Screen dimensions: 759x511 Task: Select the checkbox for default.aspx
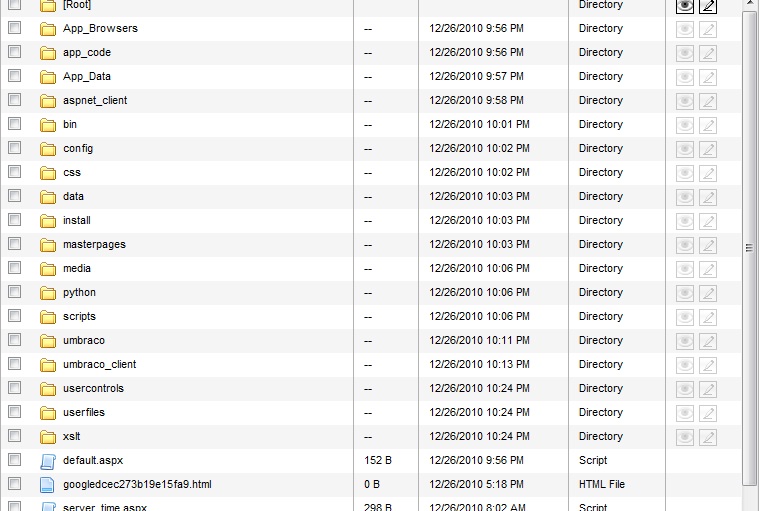point(15,459)
